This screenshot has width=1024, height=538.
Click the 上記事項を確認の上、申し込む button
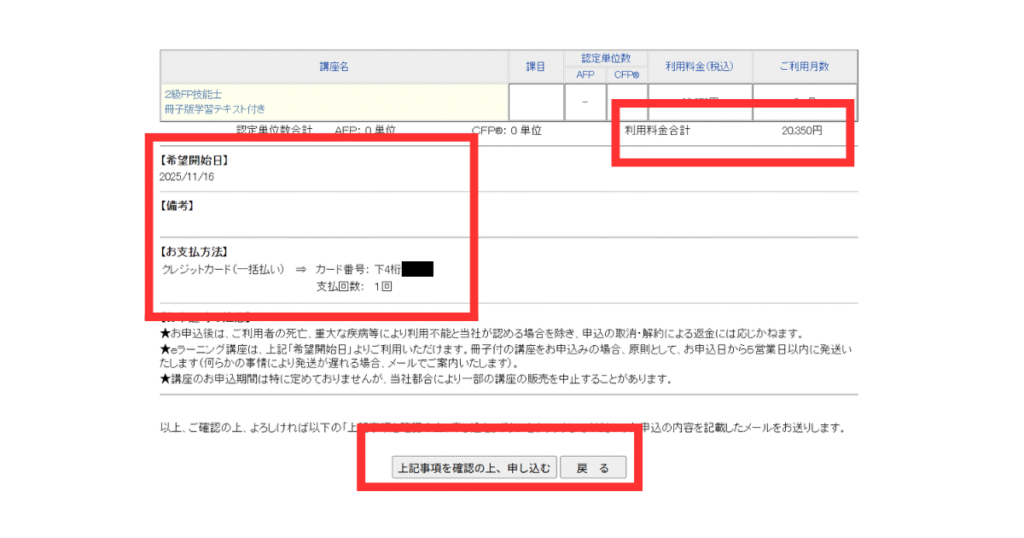coord(473,468)
